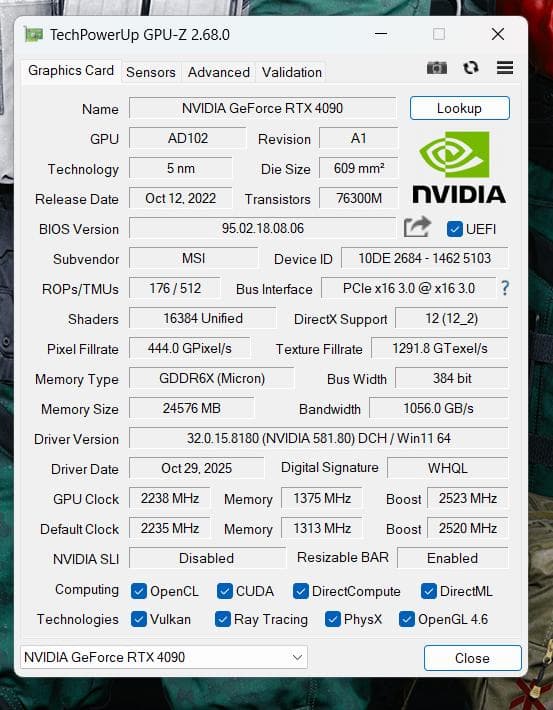Click the Name field NVIDIA GeForce RTX 4090

tap(263, 108)
